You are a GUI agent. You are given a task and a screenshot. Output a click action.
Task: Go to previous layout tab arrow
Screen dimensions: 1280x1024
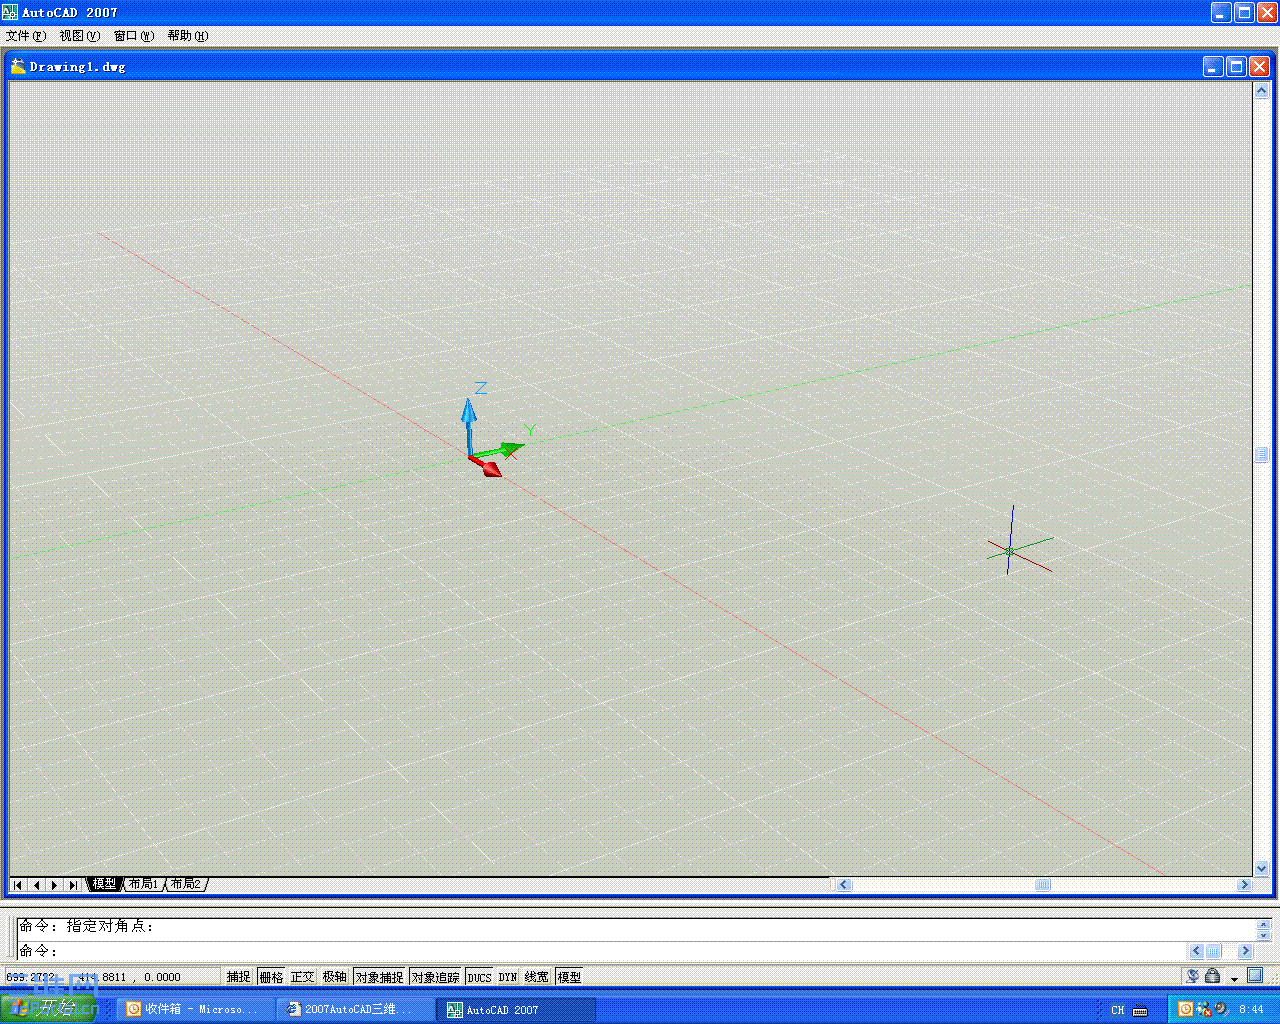click(x=36, y=885)
